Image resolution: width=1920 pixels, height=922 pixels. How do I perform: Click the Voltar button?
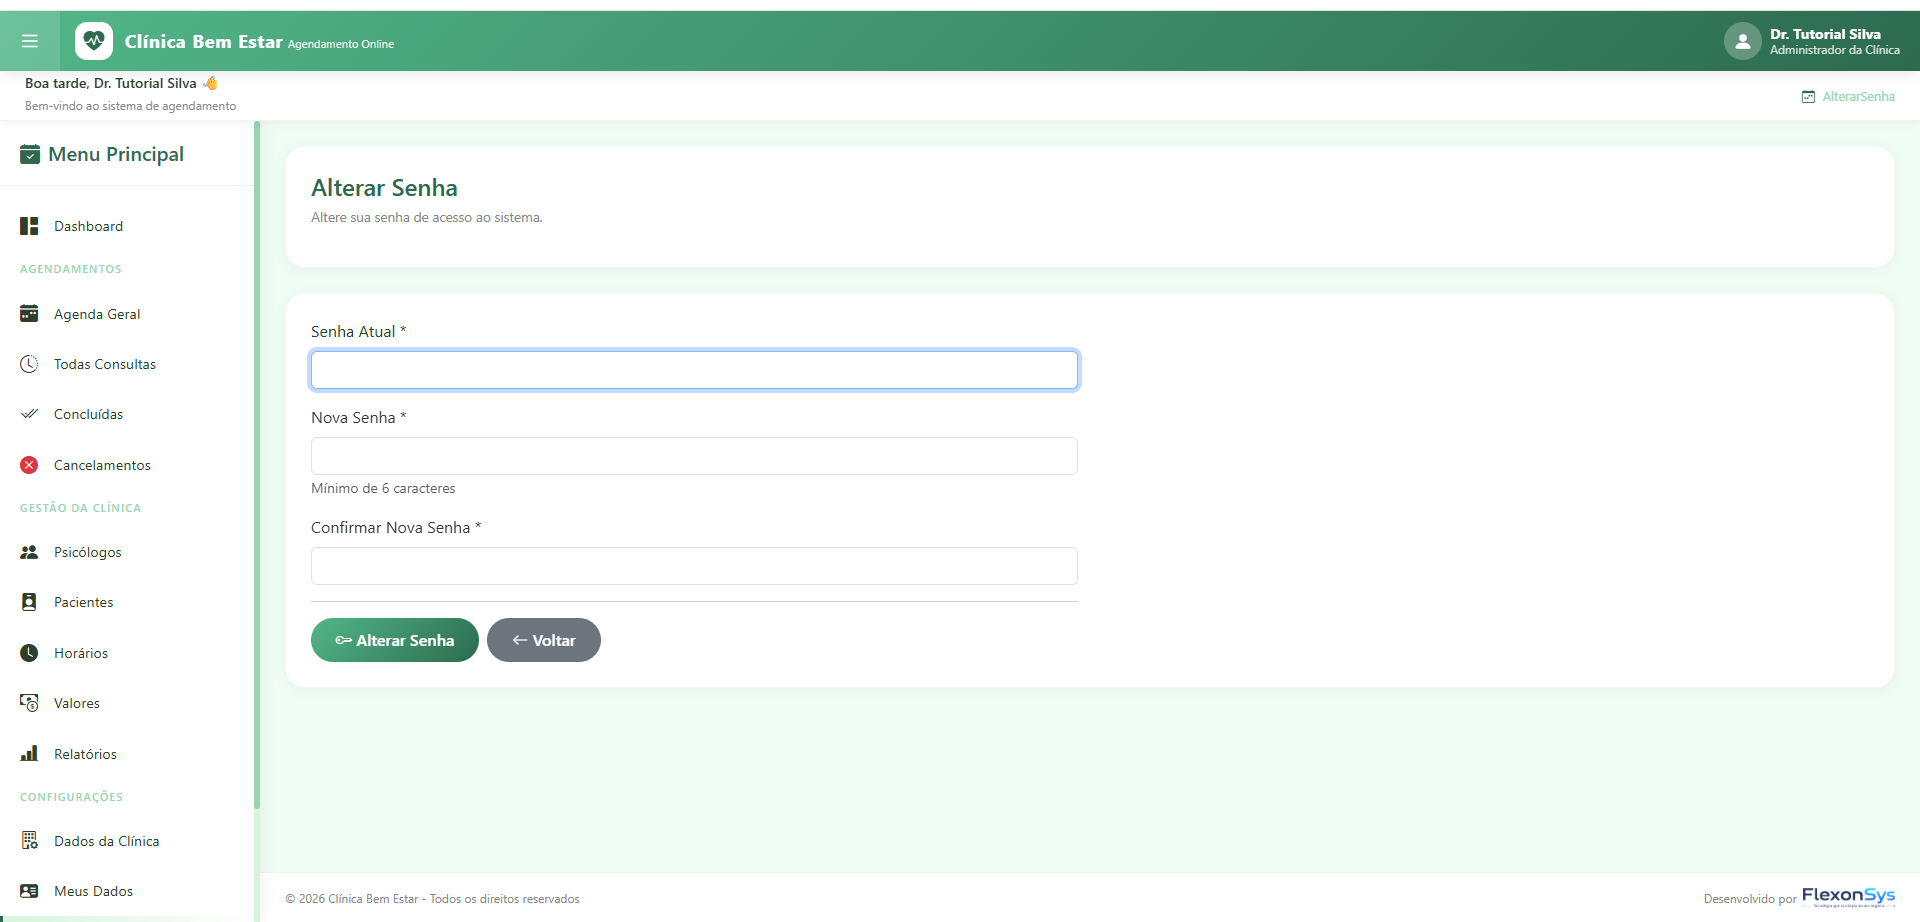(544, 640)
